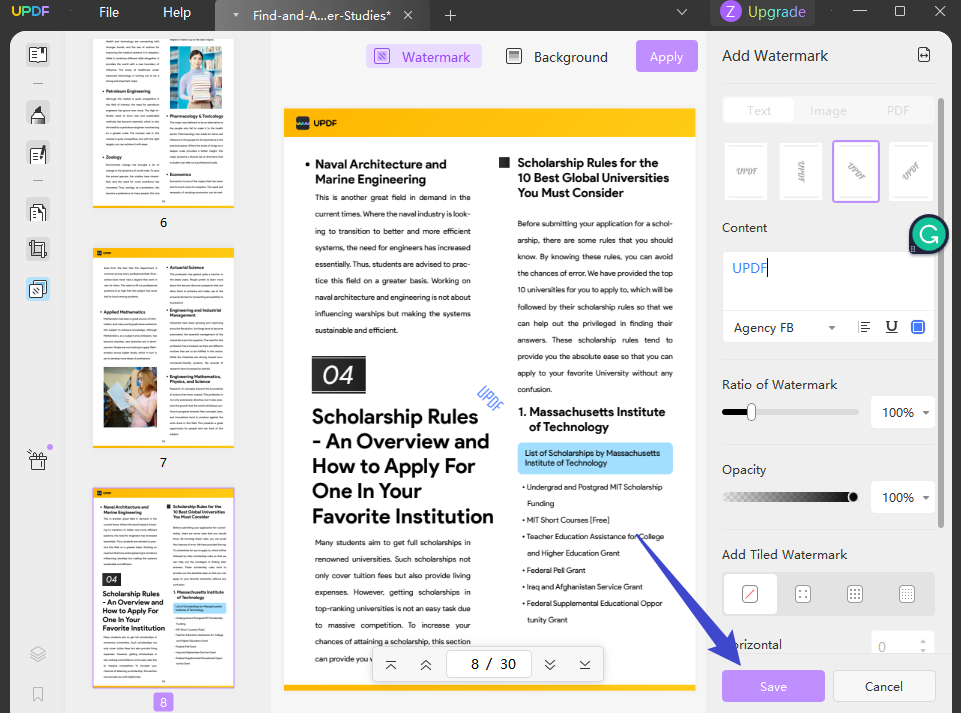Open the Ratio of Watermark percentage dropdown
The image size is (961, 713).
coord(903,413)
